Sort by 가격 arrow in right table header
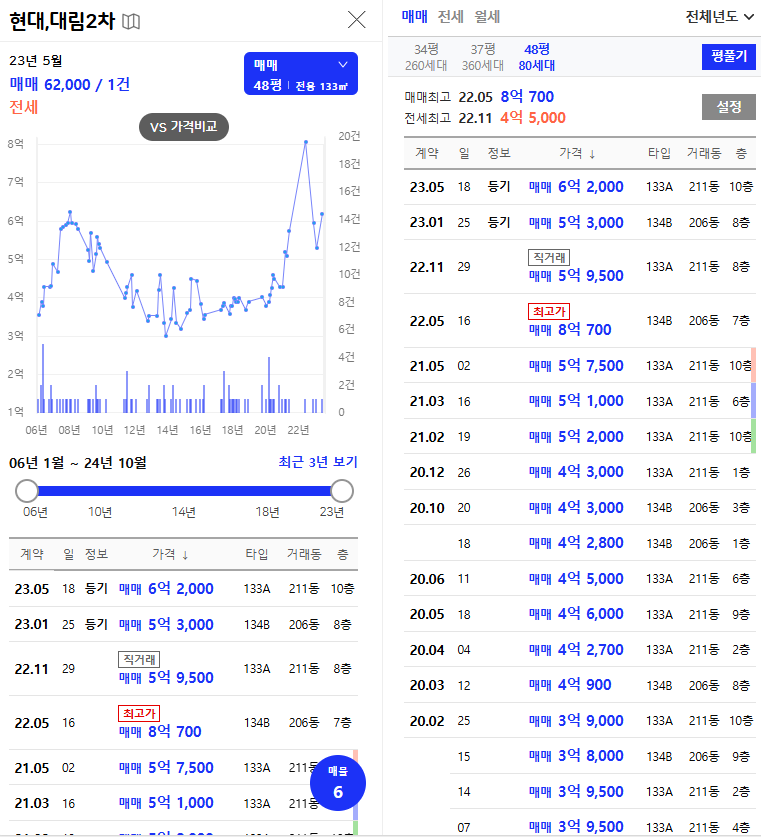 592,154
